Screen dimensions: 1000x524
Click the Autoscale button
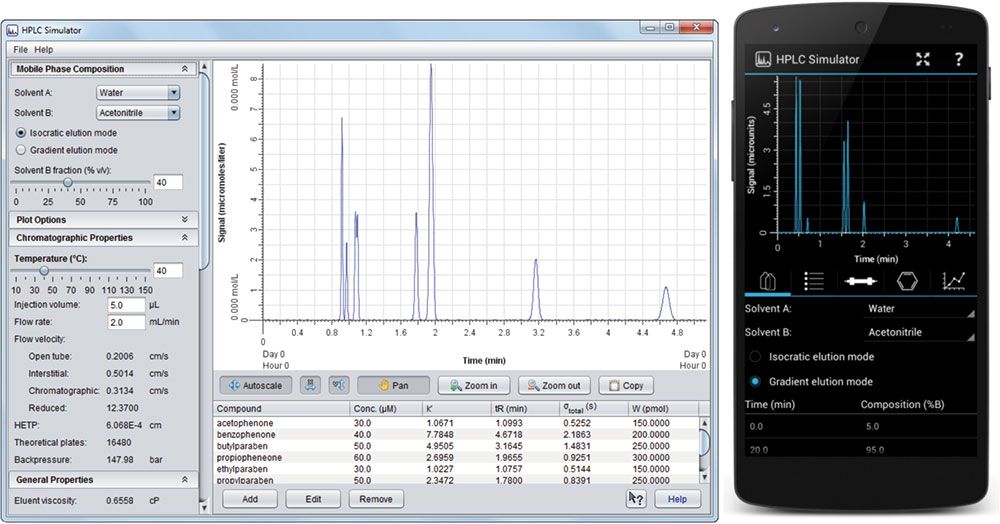[256, 385]
